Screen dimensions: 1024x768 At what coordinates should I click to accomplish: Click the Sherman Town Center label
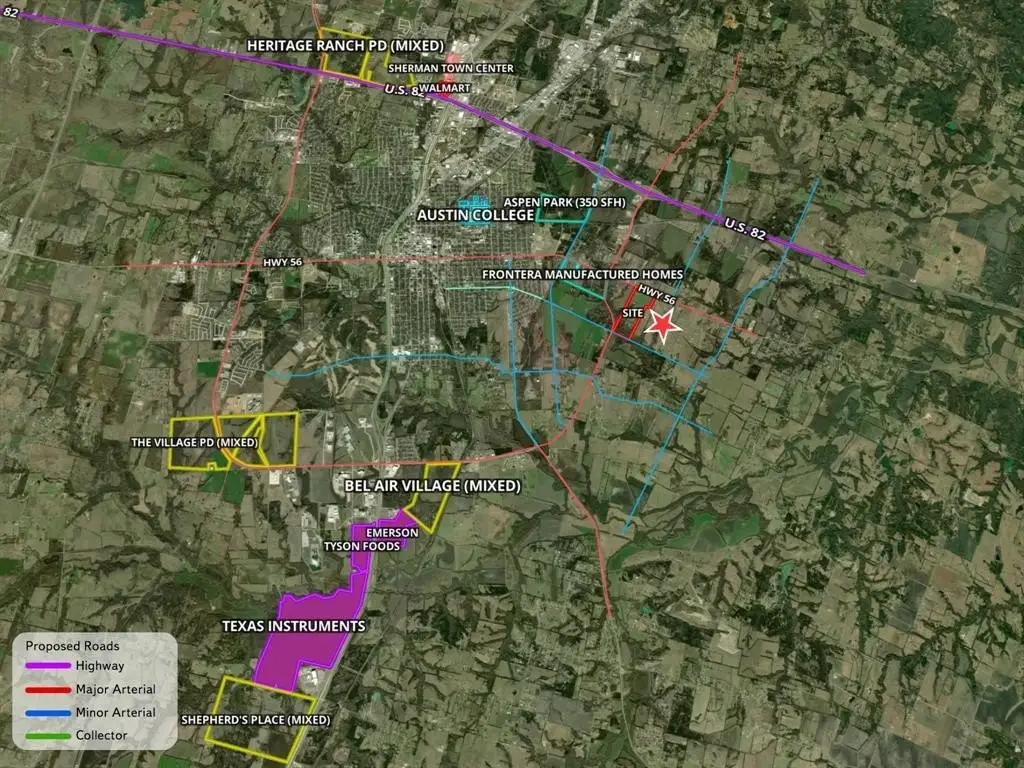pos(451,69)
